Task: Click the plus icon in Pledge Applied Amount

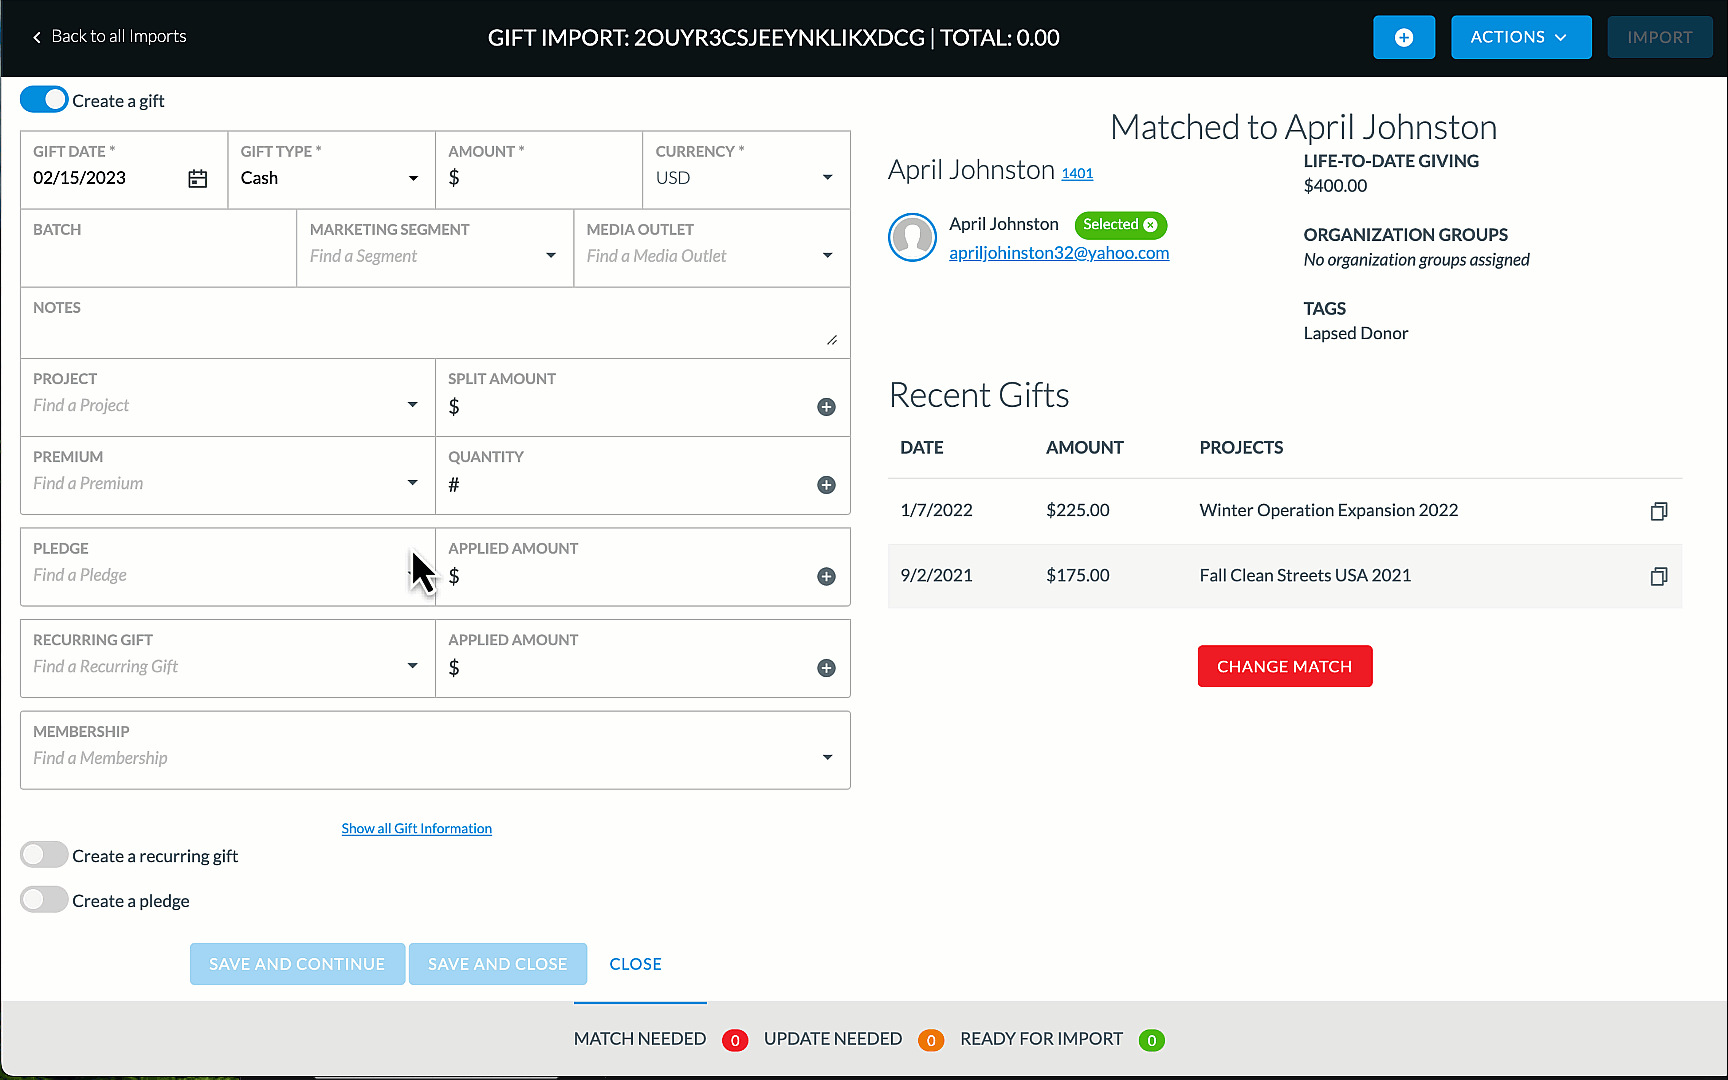Action: click(x=826, y=577)
